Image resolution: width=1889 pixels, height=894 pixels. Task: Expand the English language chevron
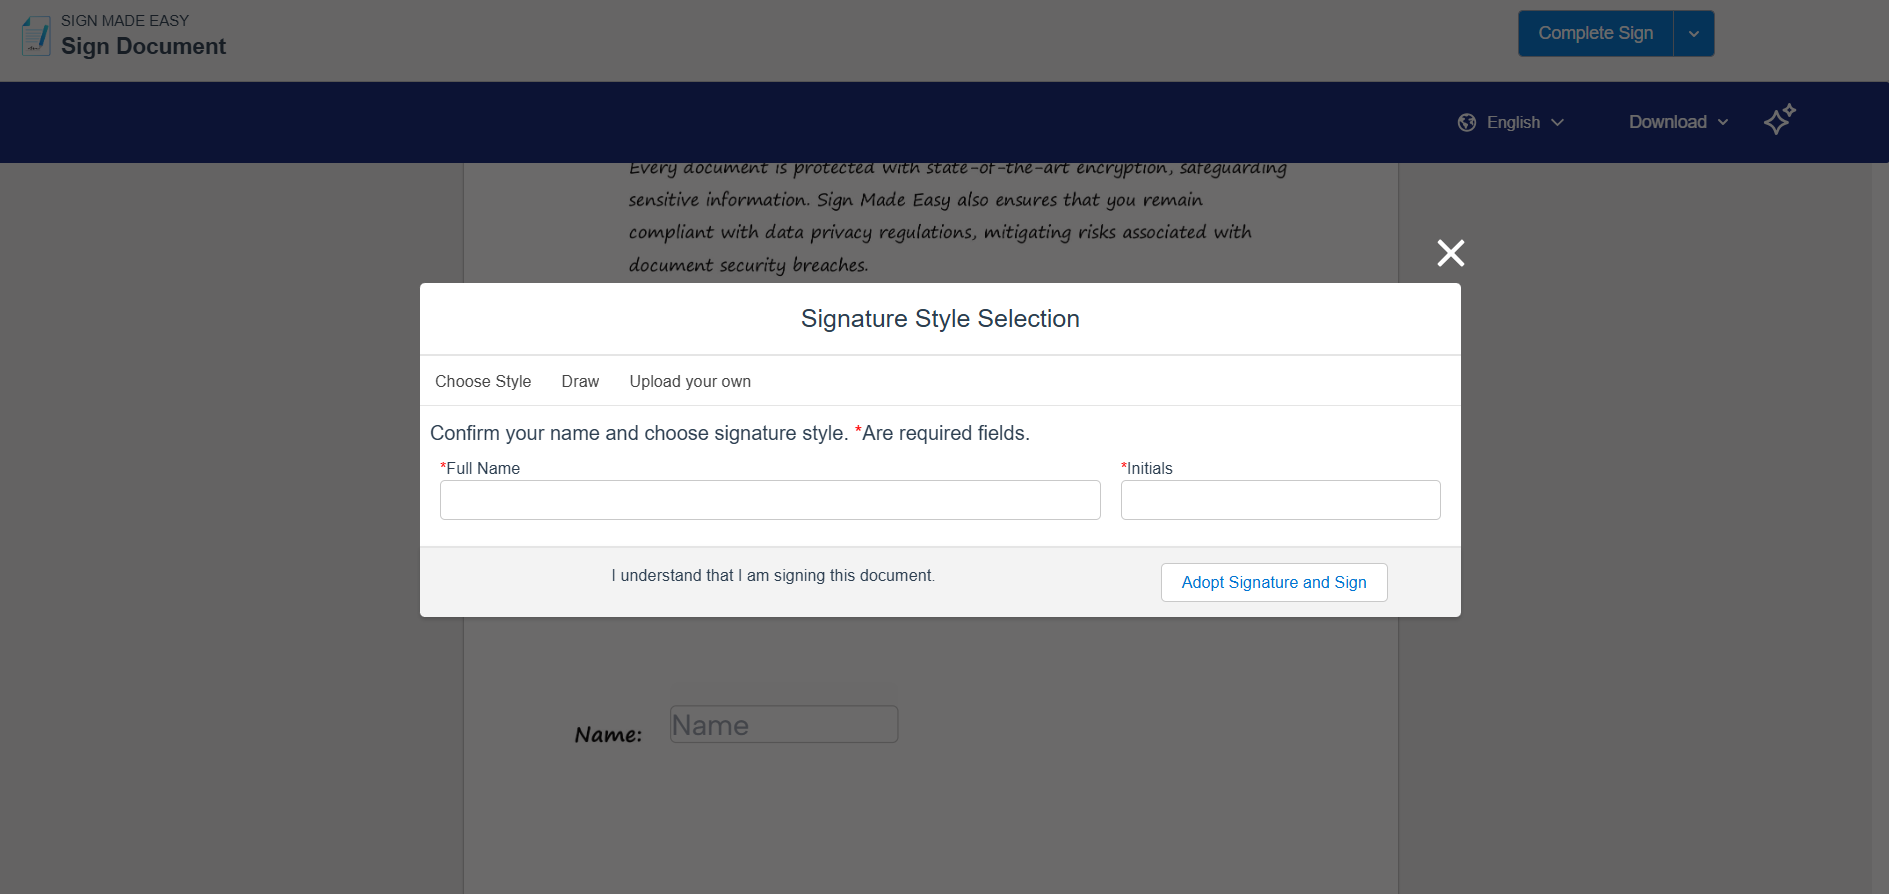(1557, 122)
